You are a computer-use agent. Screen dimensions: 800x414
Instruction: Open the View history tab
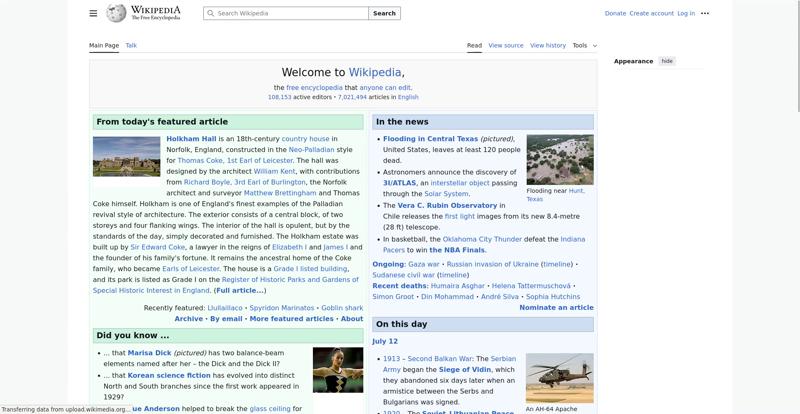[x=547, y=45]
